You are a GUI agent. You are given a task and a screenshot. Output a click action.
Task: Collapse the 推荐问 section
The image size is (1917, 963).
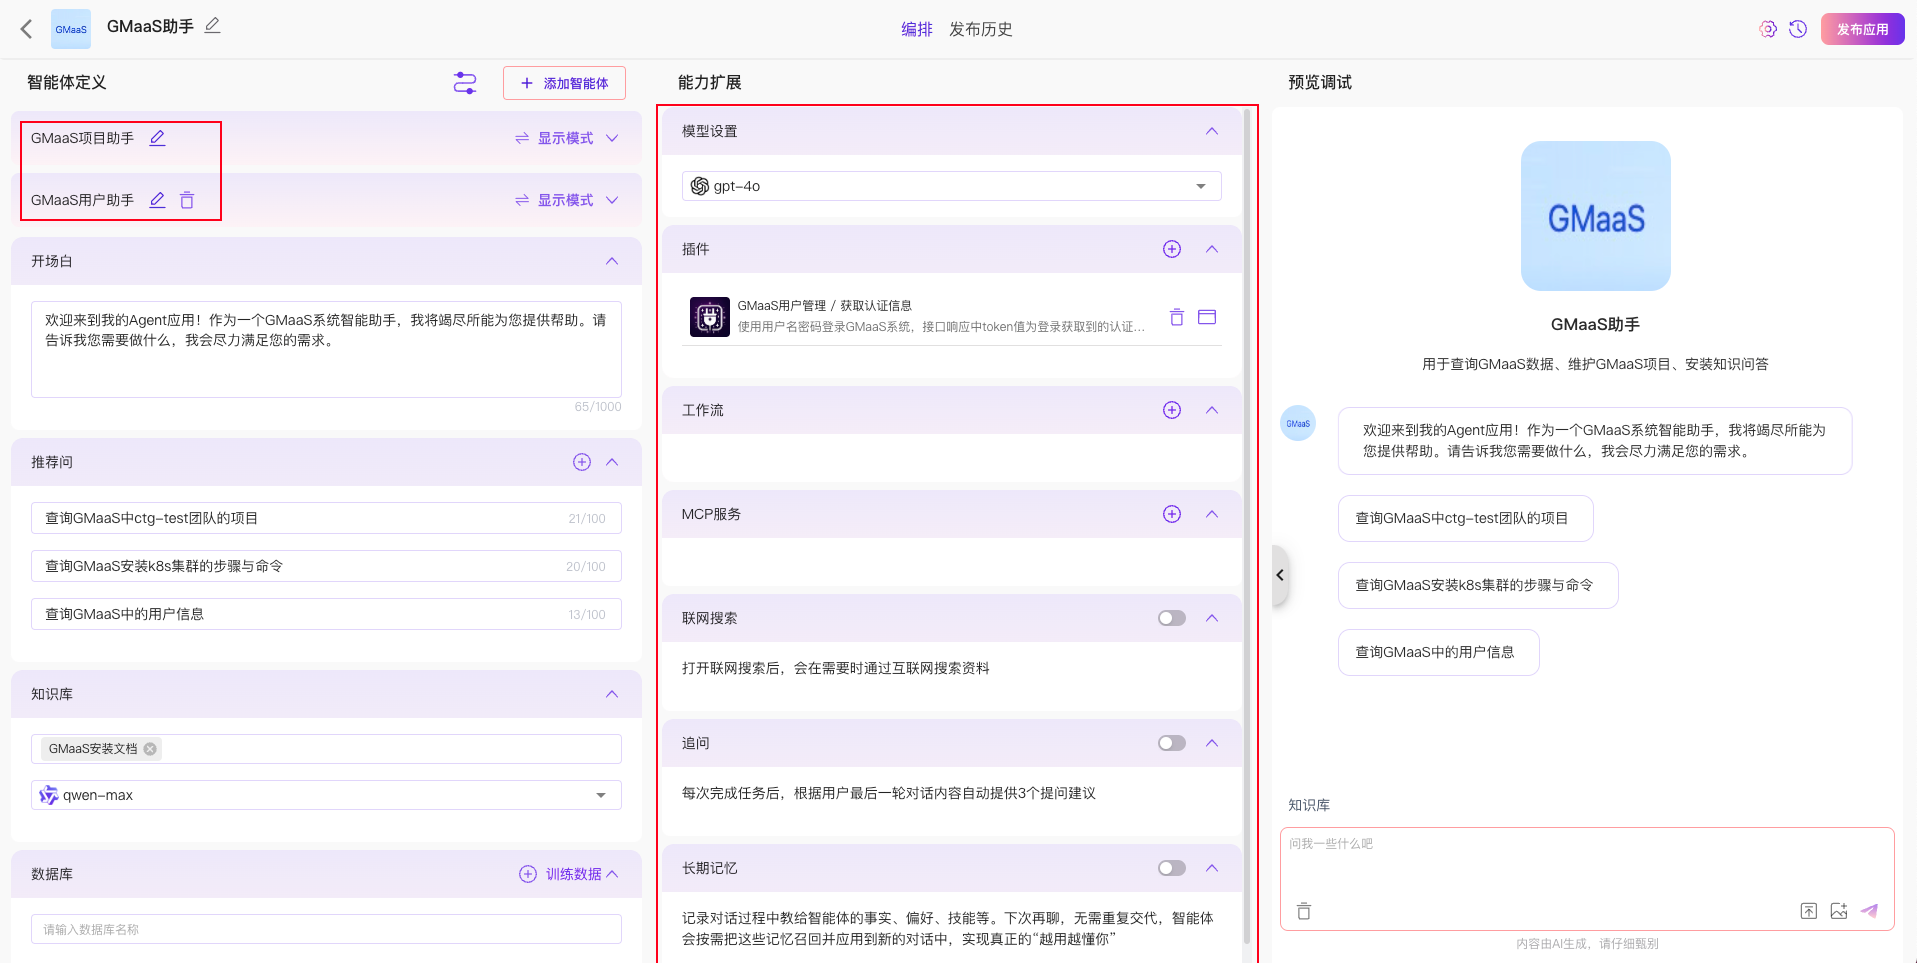pyautogui.click(x=612, y=462)
